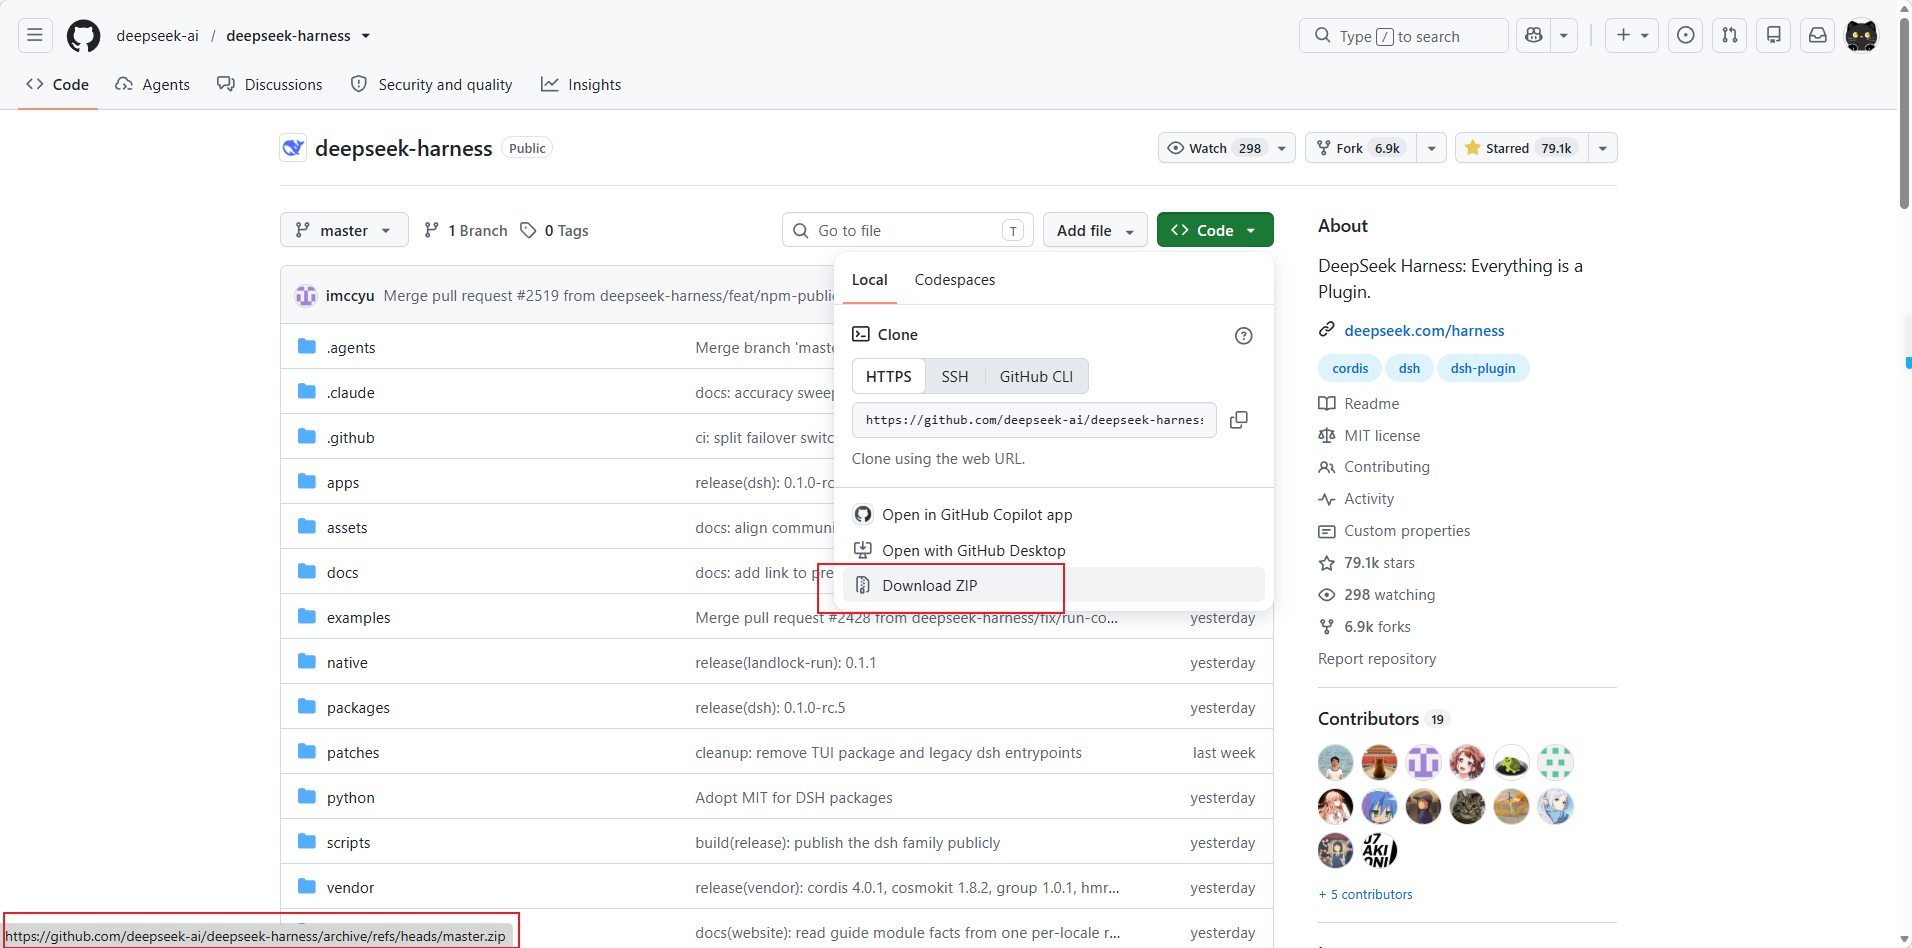Viewport: 1912px width, 948px height.
Task: Open the clone help question icon
Action: (1243, 336)
